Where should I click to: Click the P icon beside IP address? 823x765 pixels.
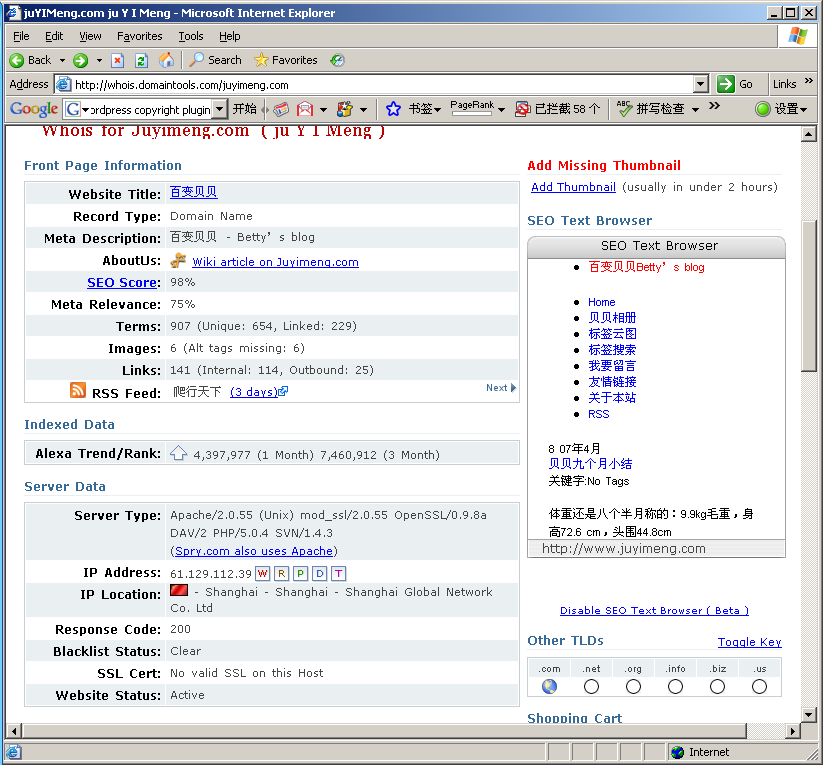point(300,573)
